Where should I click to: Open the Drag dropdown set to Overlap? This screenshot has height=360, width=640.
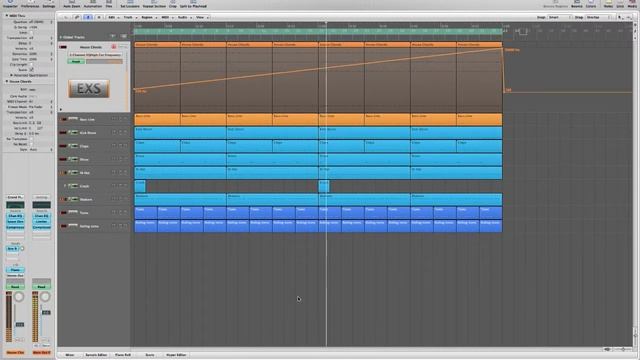coord(598,18)
